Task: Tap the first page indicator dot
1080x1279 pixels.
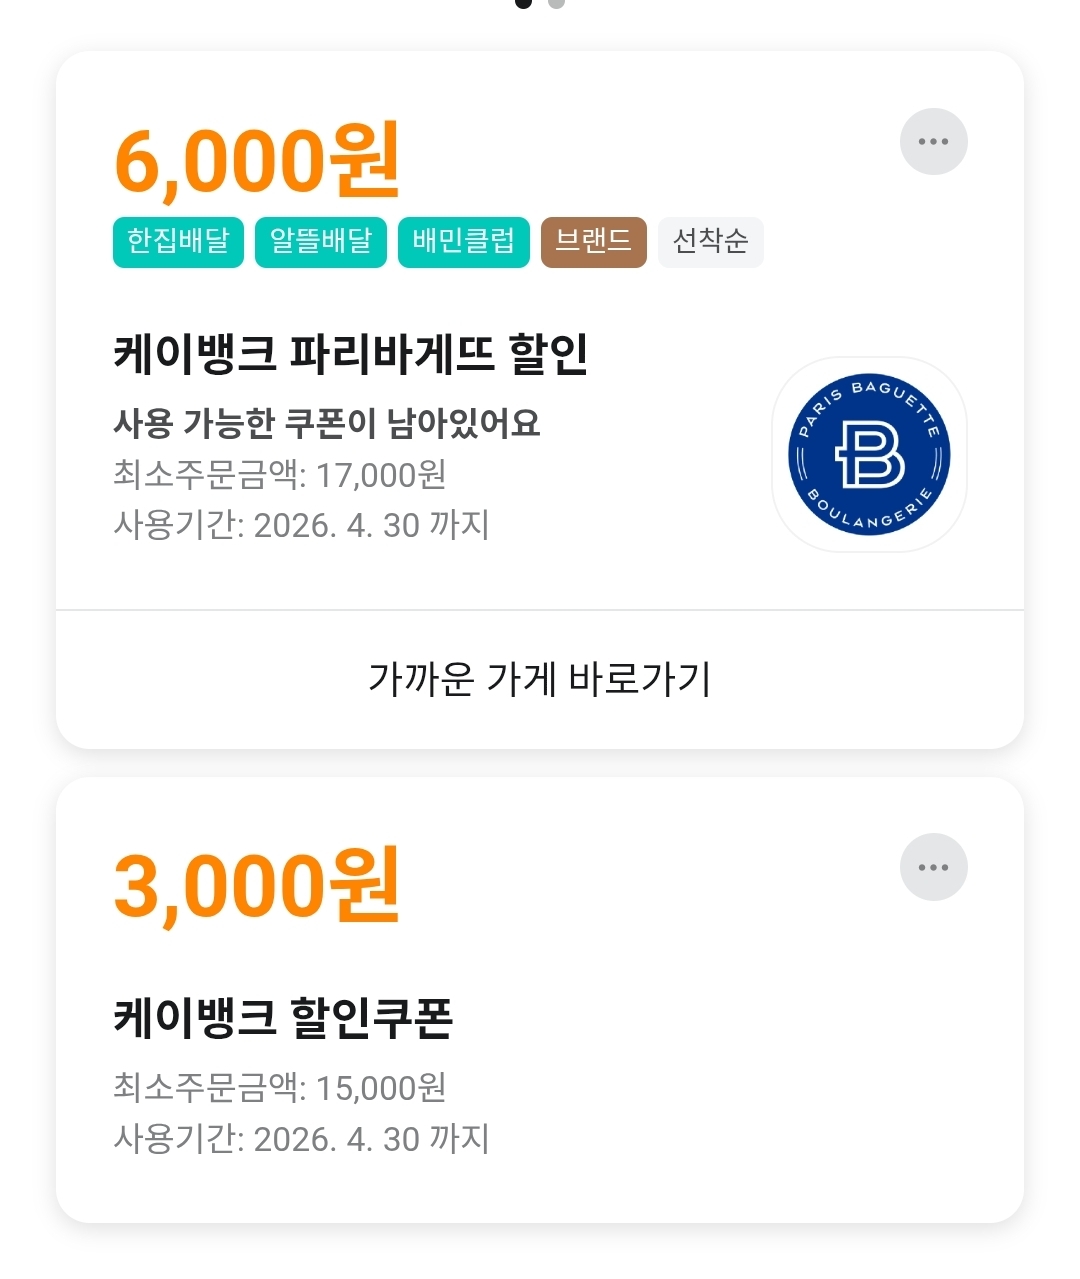Action: point(523,3)
